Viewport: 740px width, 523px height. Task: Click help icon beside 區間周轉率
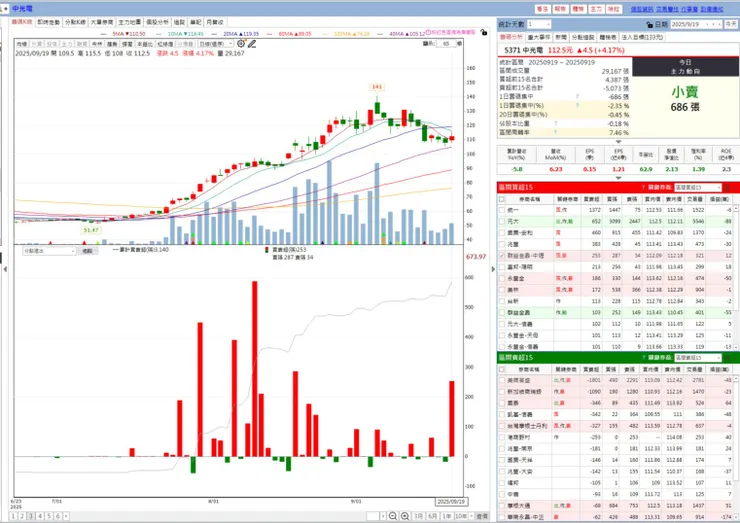pos(555,132)
